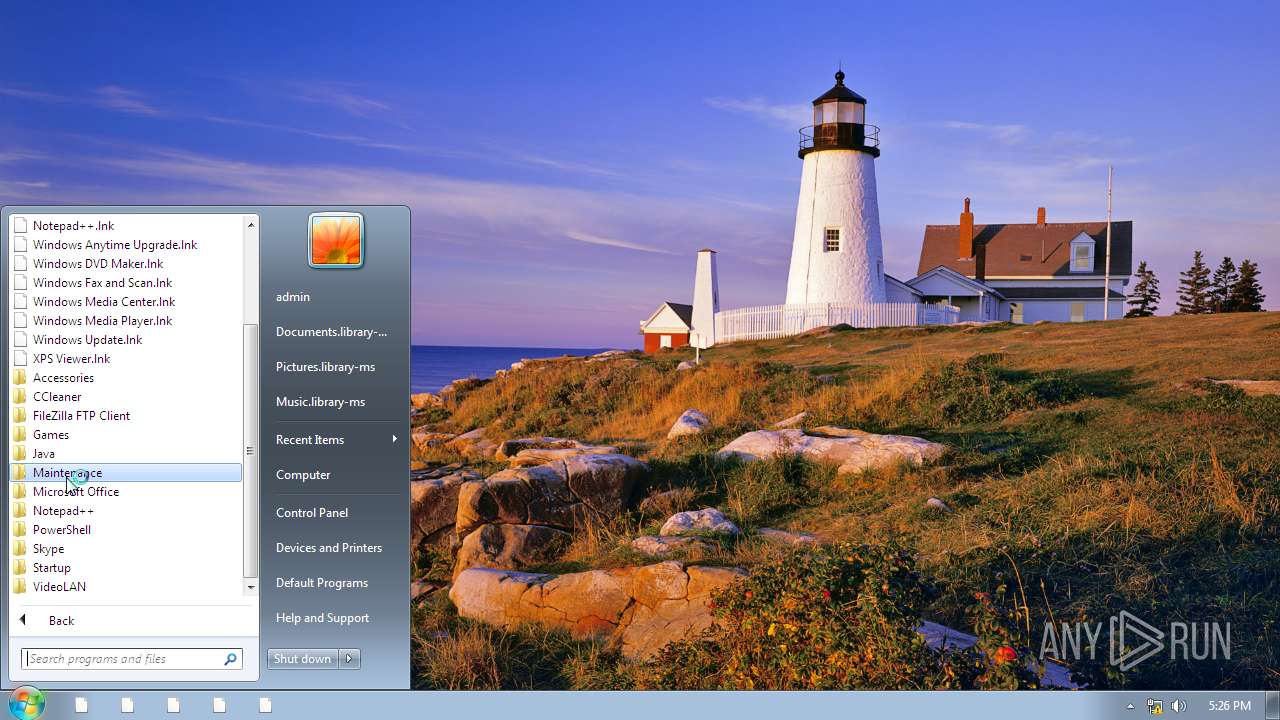
Task: Click Windows Media Player.lnk file icon
Action: coord(20,321)
